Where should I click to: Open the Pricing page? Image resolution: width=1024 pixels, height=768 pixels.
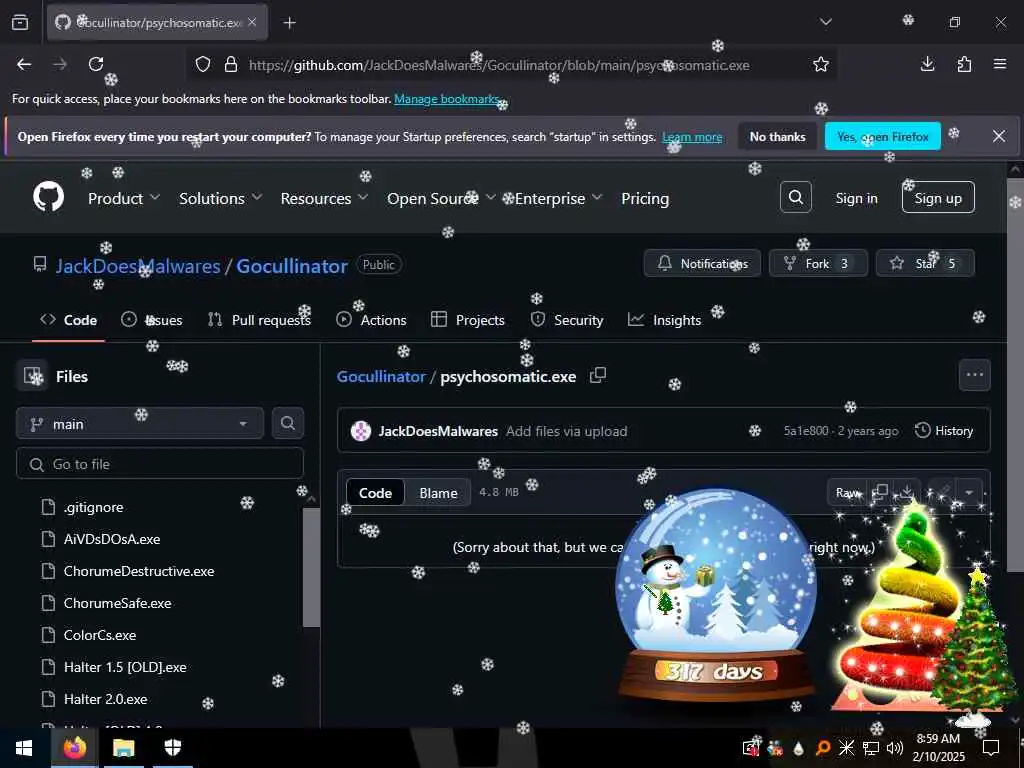(645, 199)
